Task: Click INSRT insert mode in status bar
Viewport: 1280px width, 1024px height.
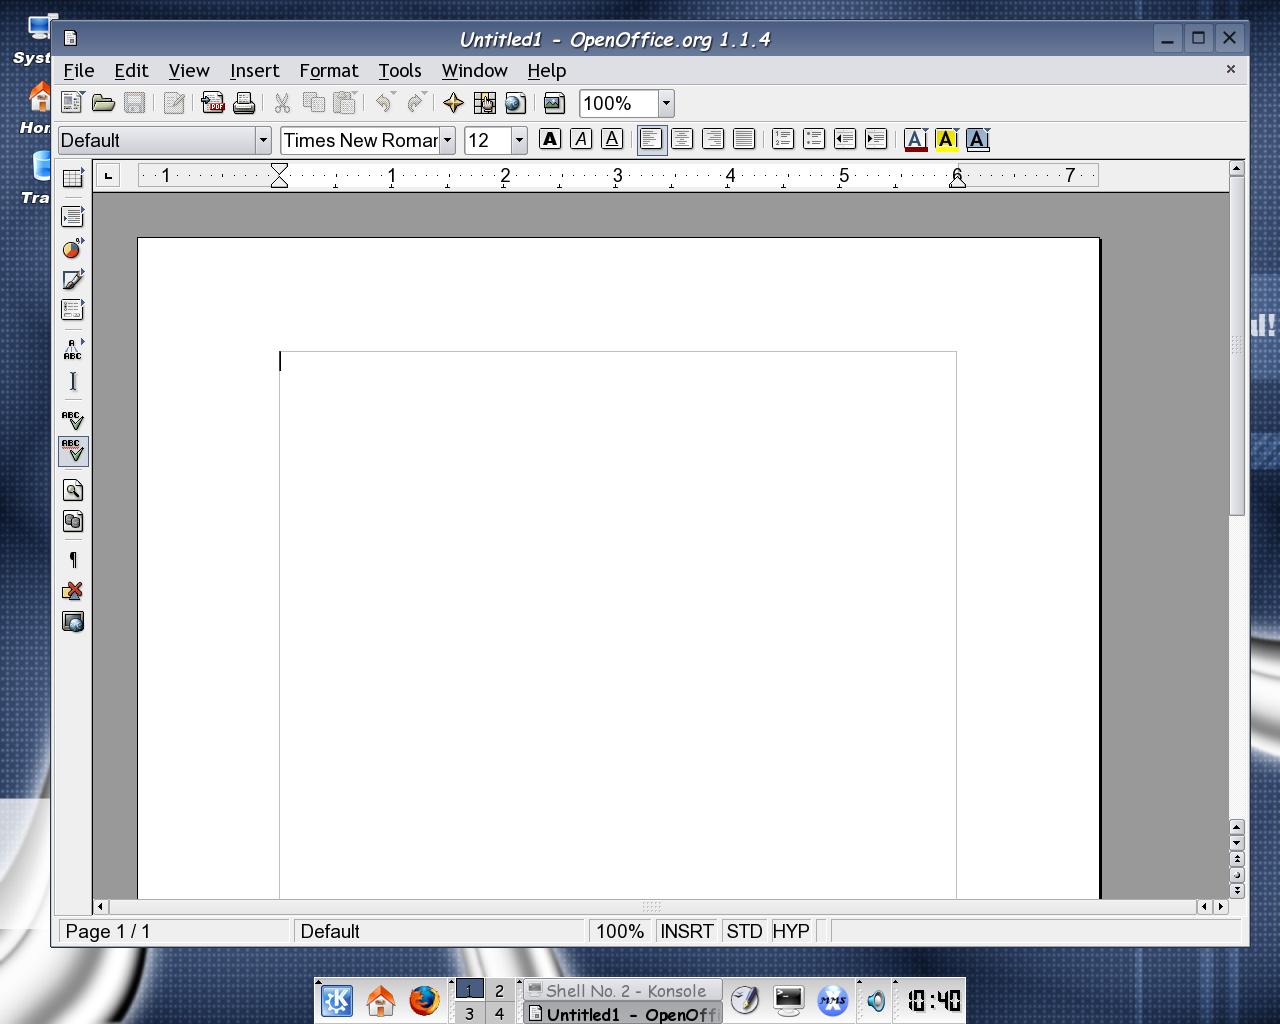Action: click(687, 931)
